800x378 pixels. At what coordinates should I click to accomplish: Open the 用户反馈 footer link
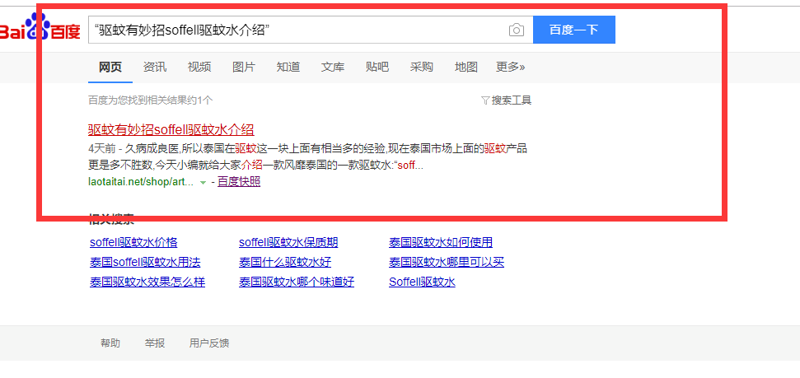[x=209, y=343]
